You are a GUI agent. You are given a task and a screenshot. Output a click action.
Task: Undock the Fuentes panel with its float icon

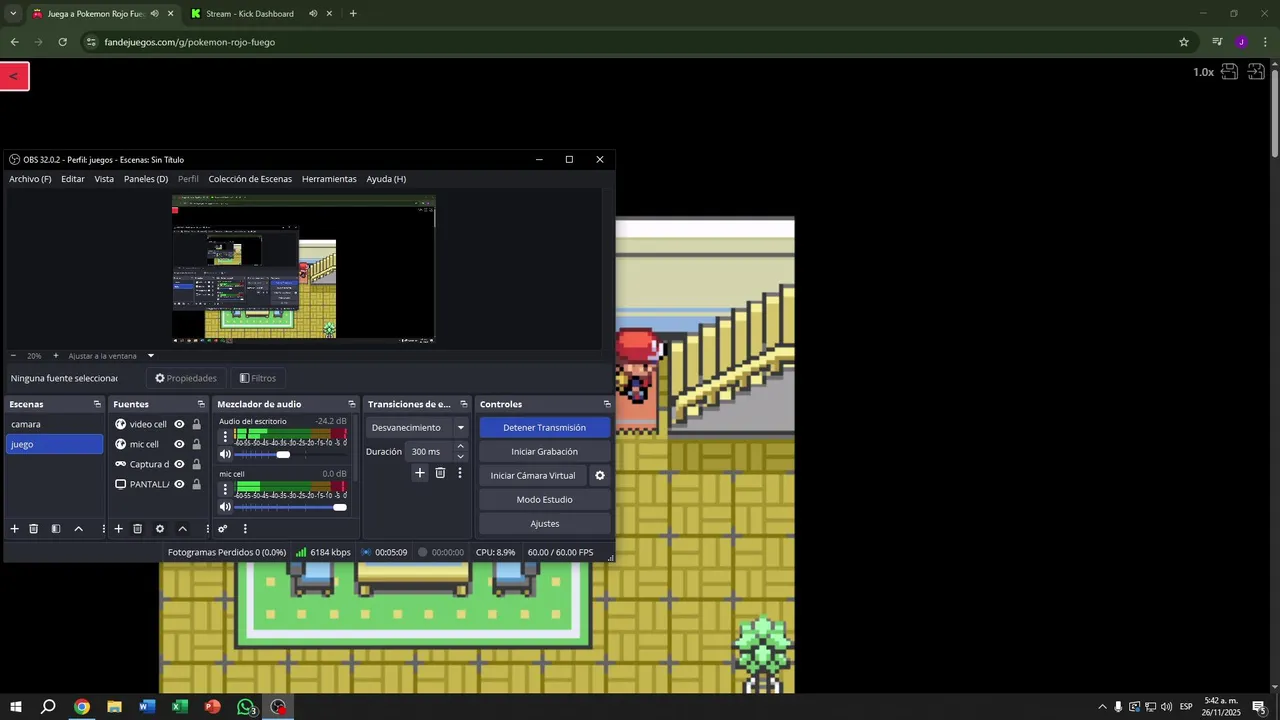tap(200, 404)
